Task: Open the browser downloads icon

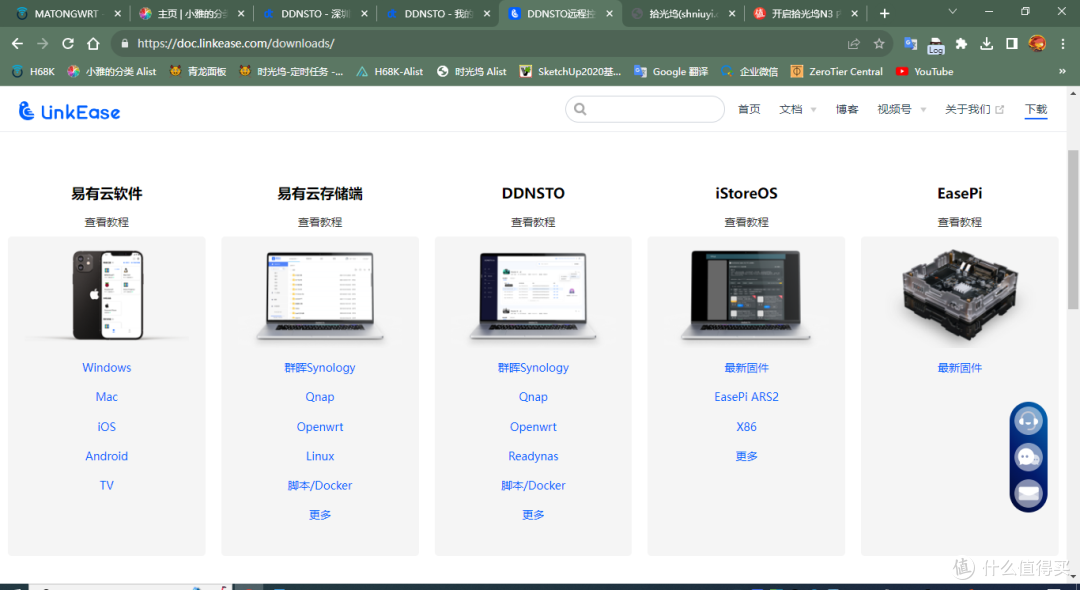Action: point(986,43)
